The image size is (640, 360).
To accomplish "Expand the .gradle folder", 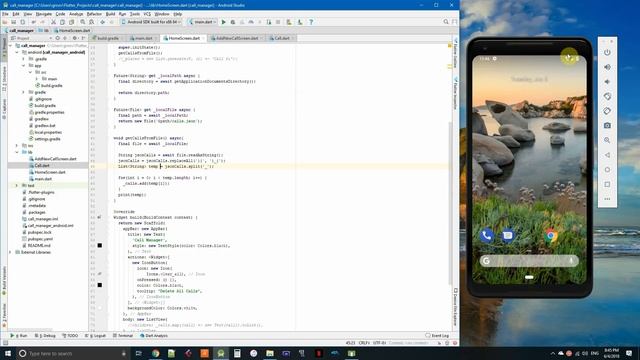I will click(24, 59).
